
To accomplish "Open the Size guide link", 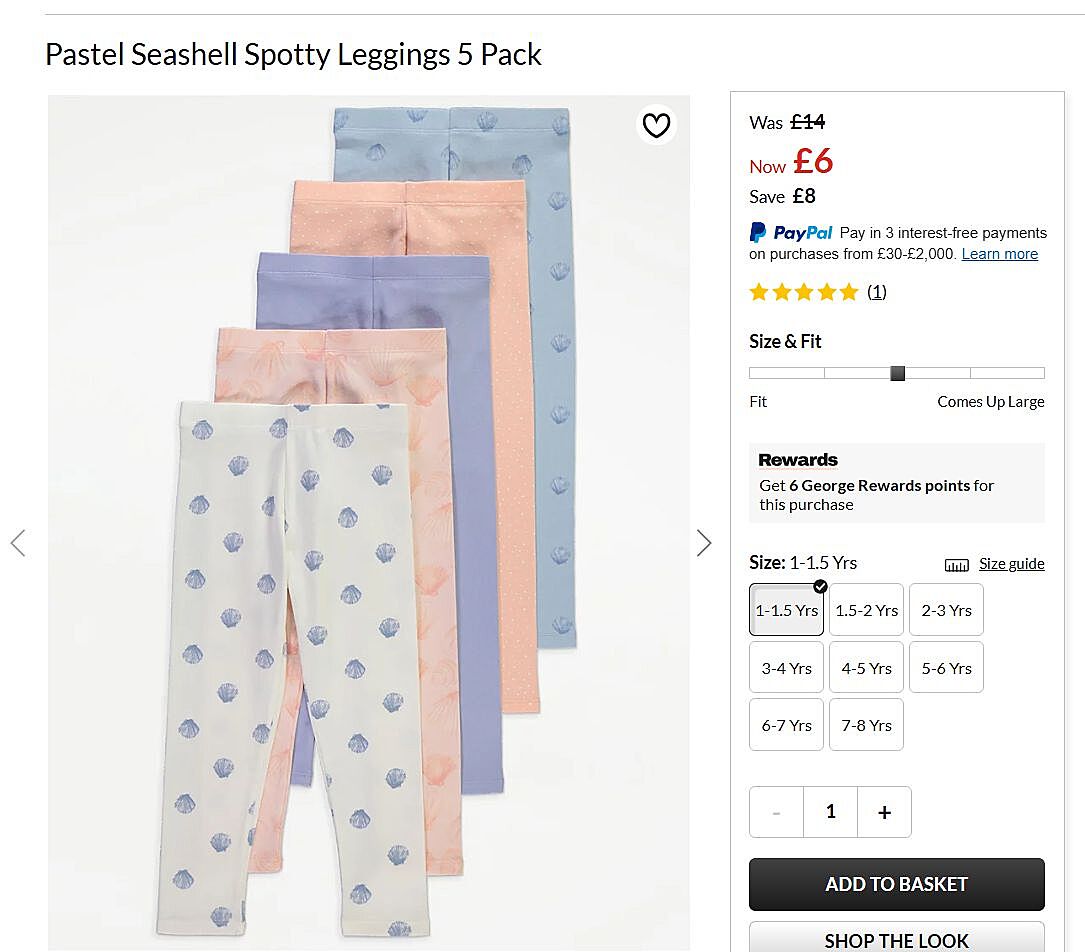I will click(1011, 564).
